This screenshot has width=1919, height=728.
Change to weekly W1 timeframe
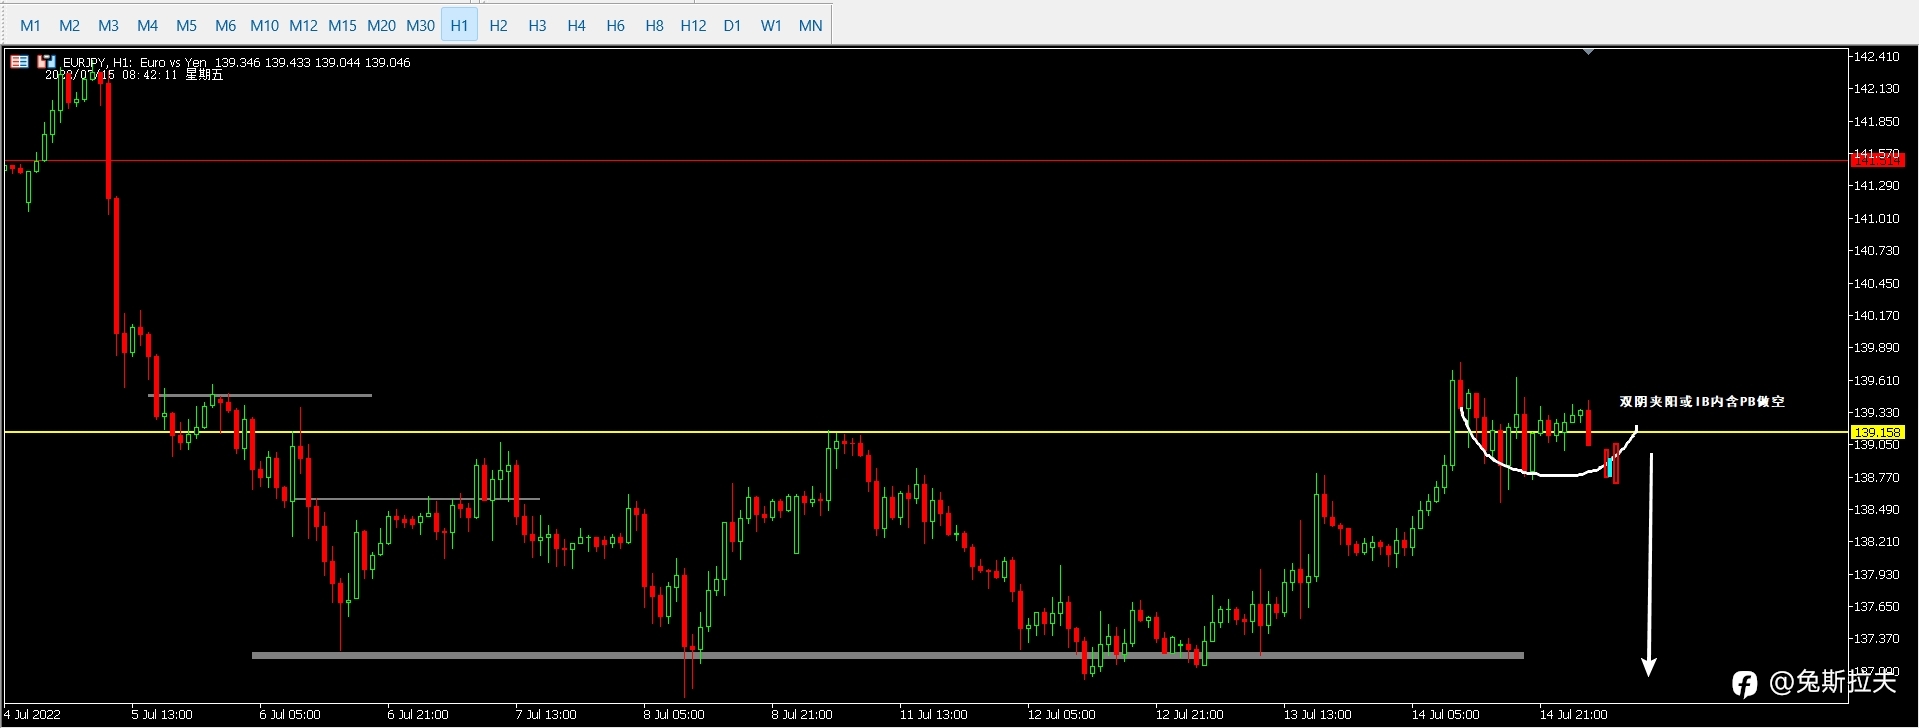tap(771, 25)
